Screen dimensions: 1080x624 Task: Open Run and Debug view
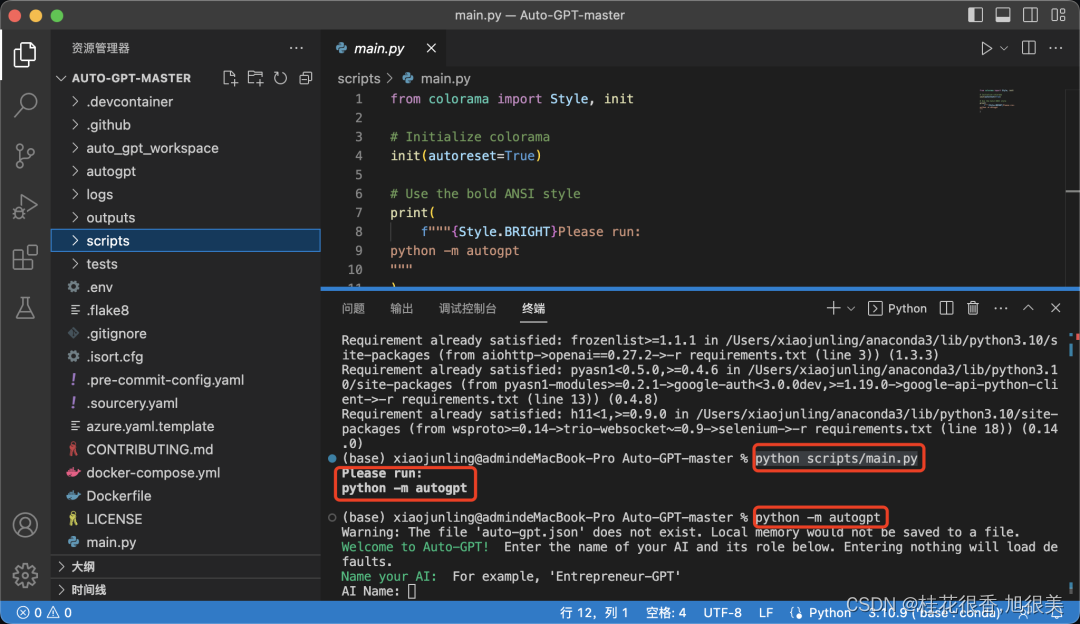click(25, 207)
